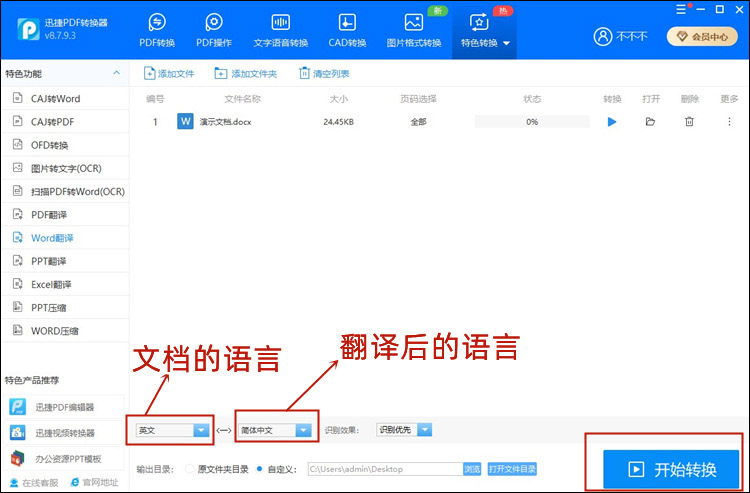
Task: Open 迅捷PDF编辑器 product recommendation
Action: pos(65,407)
